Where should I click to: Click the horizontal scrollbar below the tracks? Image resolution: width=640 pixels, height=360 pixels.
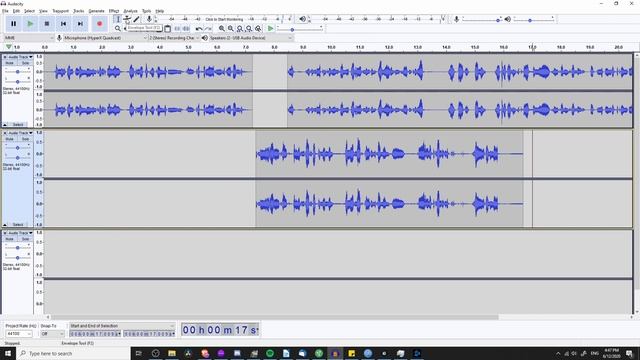[x=274, y=317]
